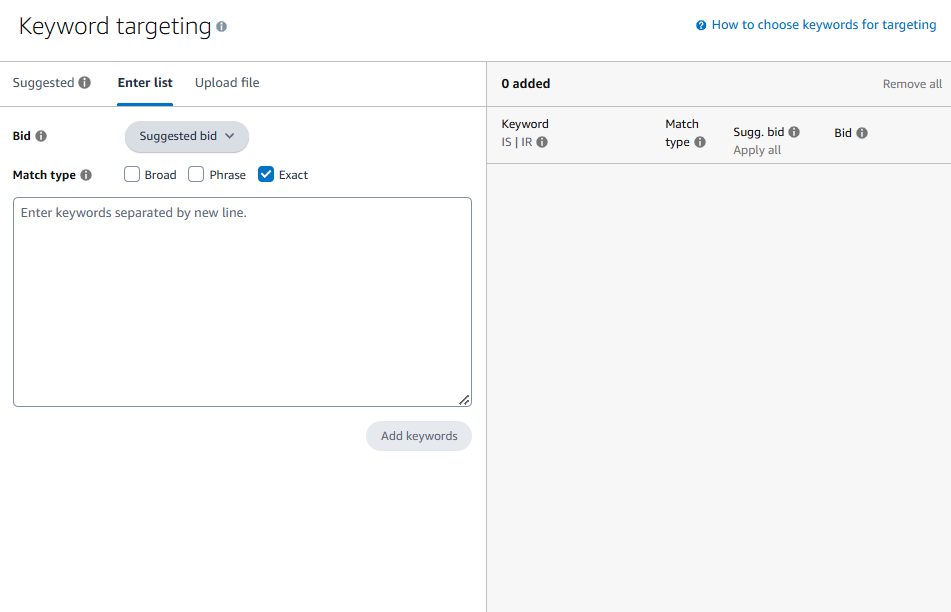This screenshot has height=612, width=951.
Task: Click info icon next to Keyword targeting title
Action: [222, 27]
